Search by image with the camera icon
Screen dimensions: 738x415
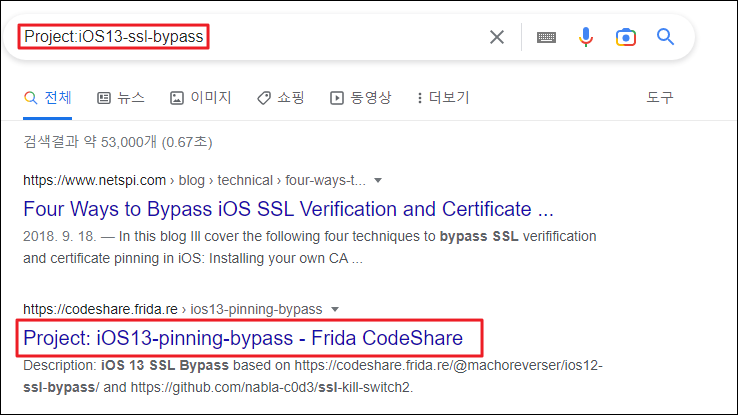pos(626,37)
